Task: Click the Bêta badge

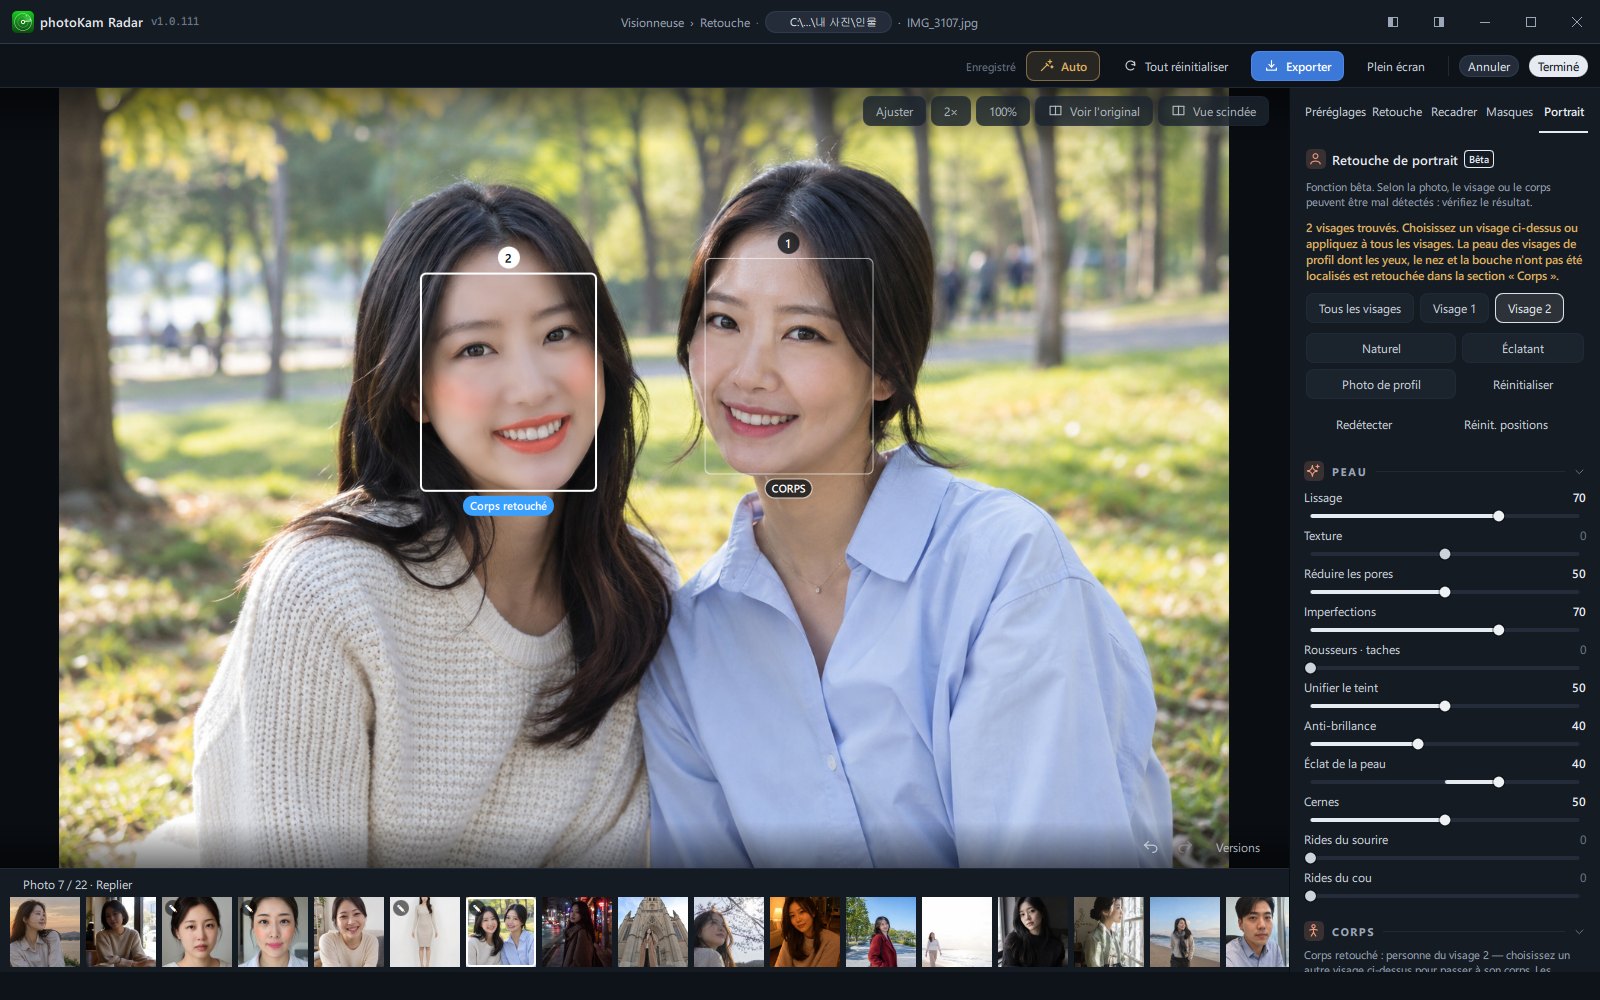Action: point(1479,159)
